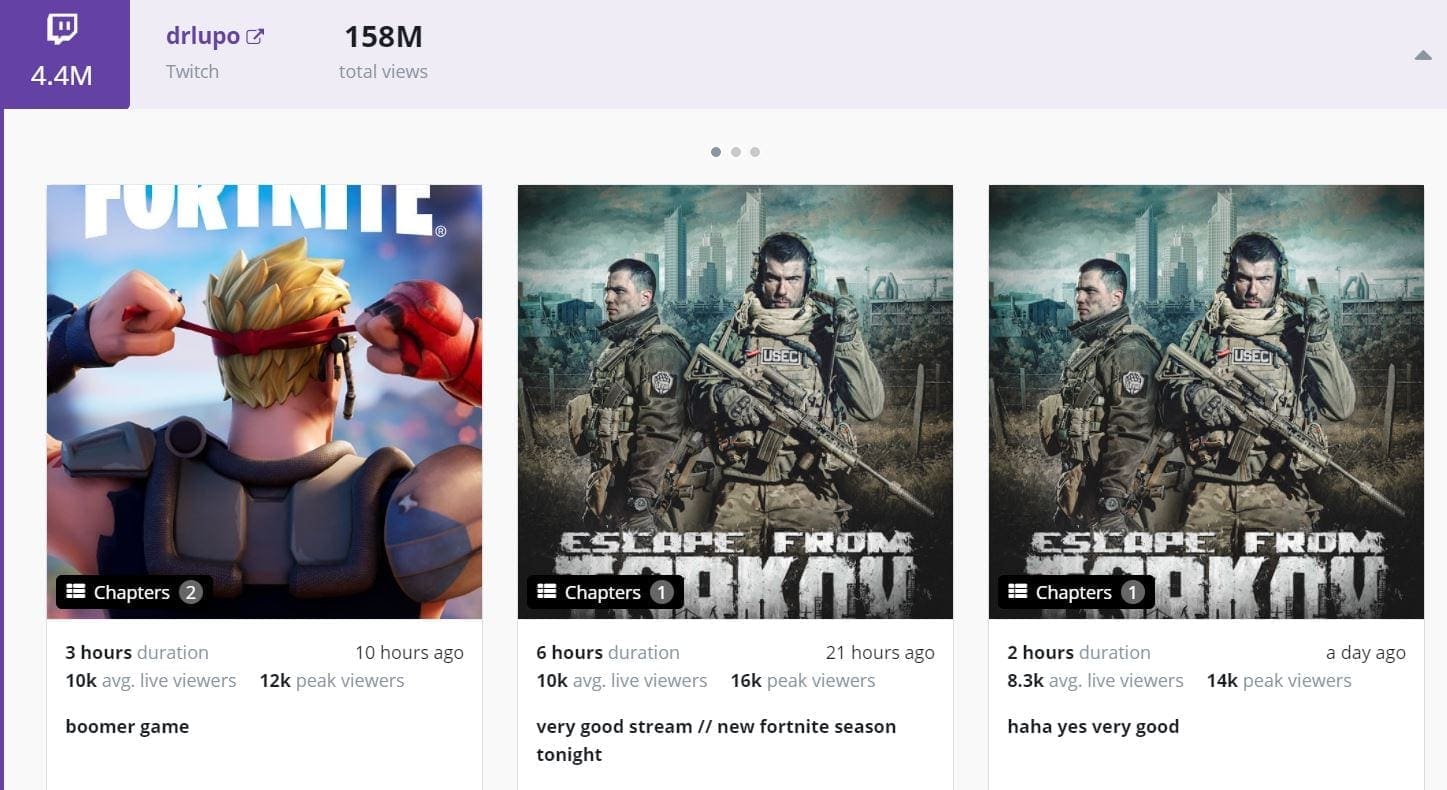Collapse the drlupo channel panel
The image size is (1447, 790).
(1422, 56)
